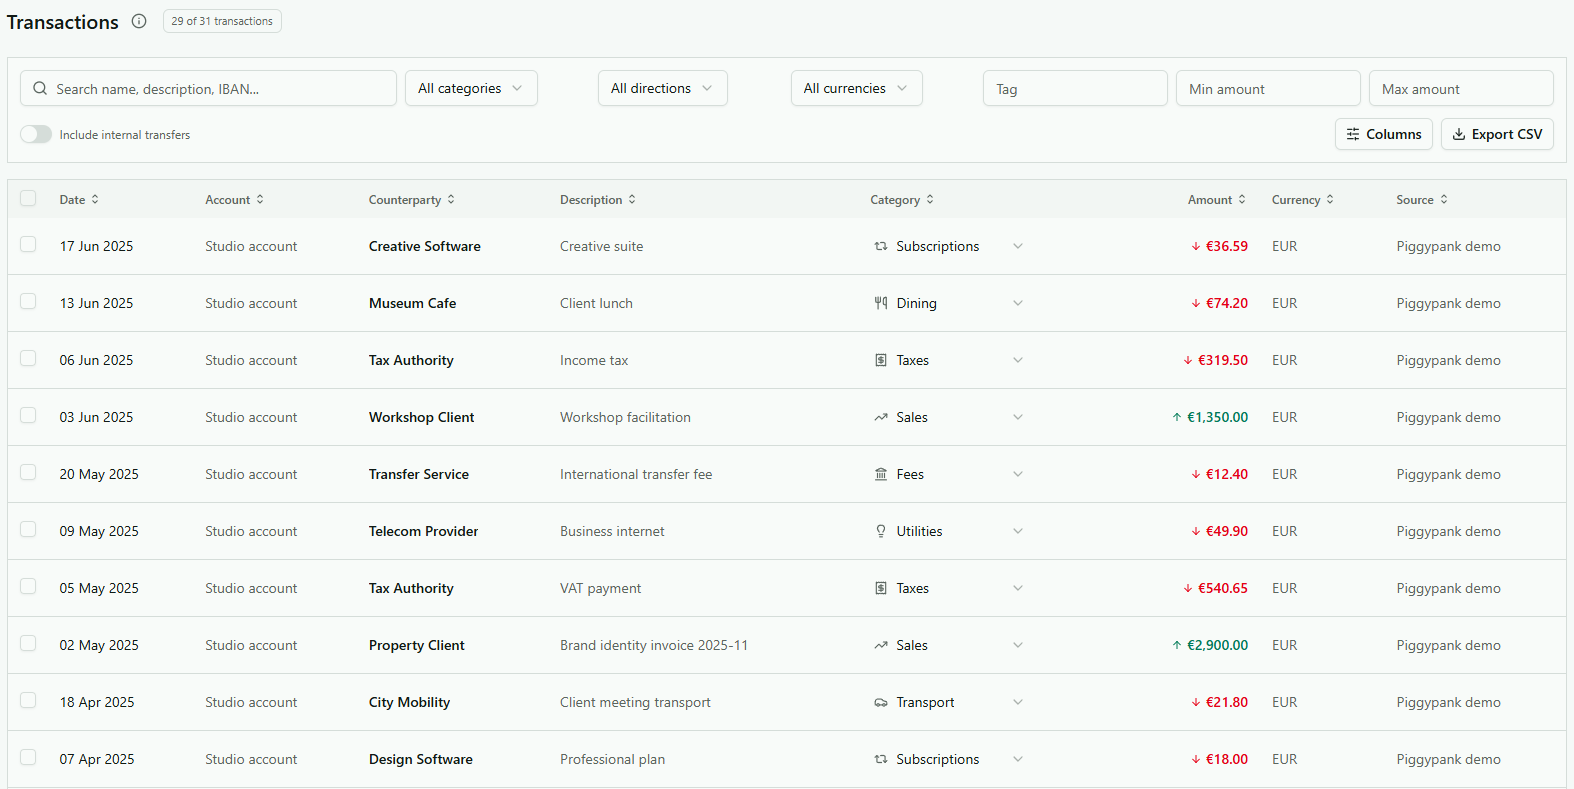Toggle Include internal transfers switch
The height and width of the screenshot is (789, 1574).
click(36, 134)
